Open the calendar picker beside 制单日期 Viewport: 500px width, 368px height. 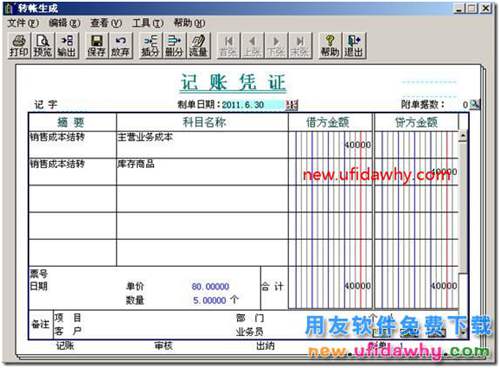(x=292, y=105)
